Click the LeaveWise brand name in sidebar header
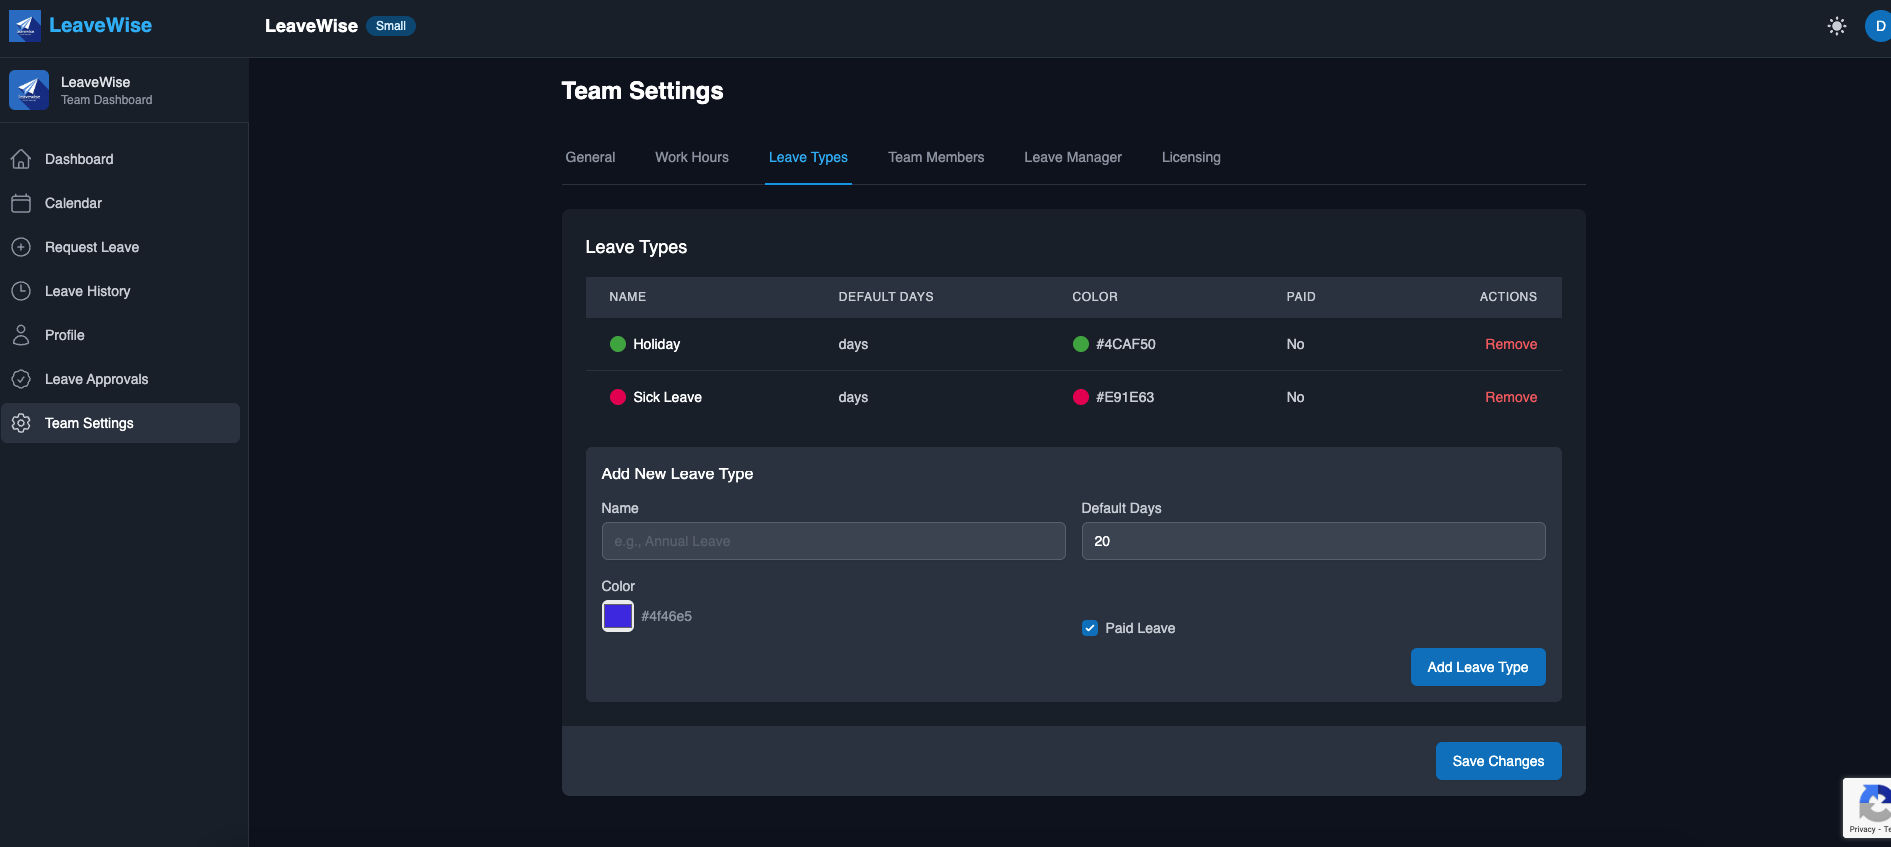This screenshot has height=847, width=1891. click(x=100, y=26)
